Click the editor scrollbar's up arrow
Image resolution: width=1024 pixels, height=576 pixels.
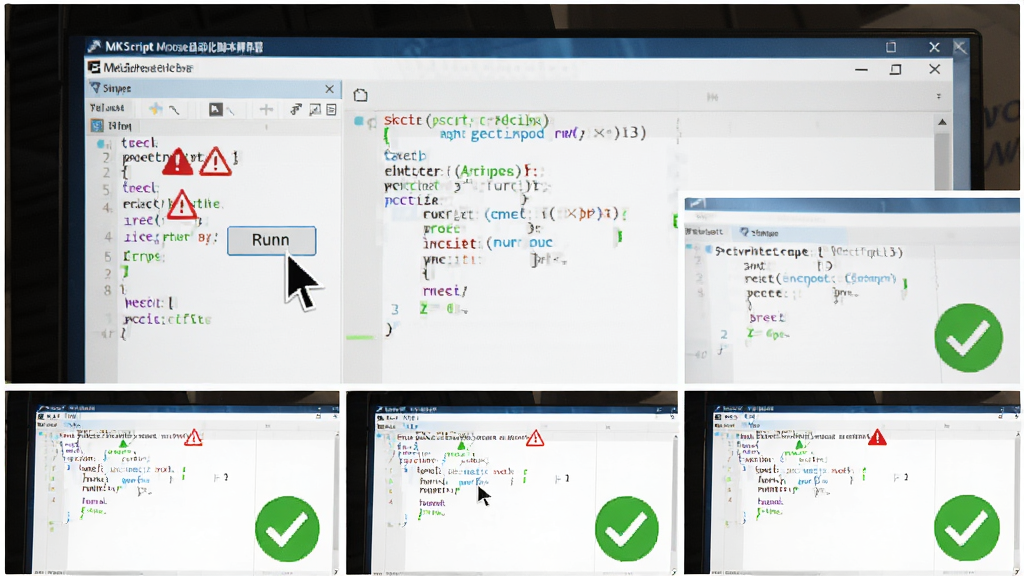click(942, 122)
